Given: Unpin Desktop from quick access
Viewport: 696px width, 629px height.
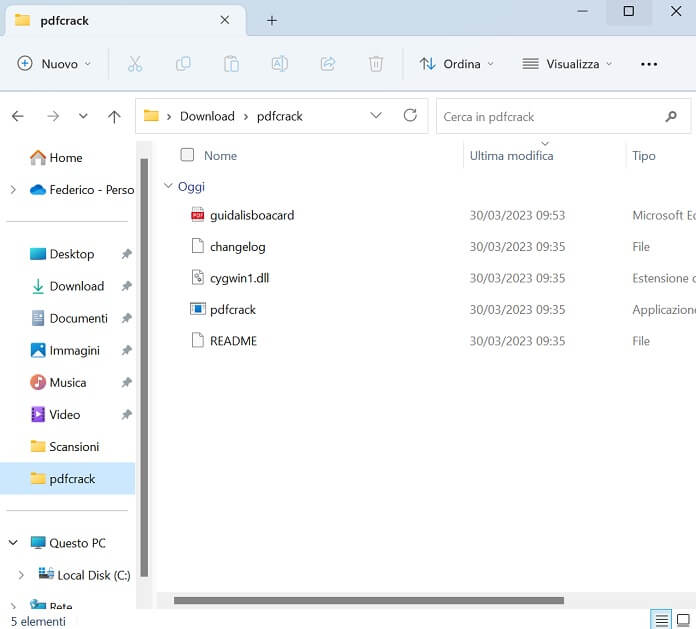Looking at the screenshot, I should (127, 254).
